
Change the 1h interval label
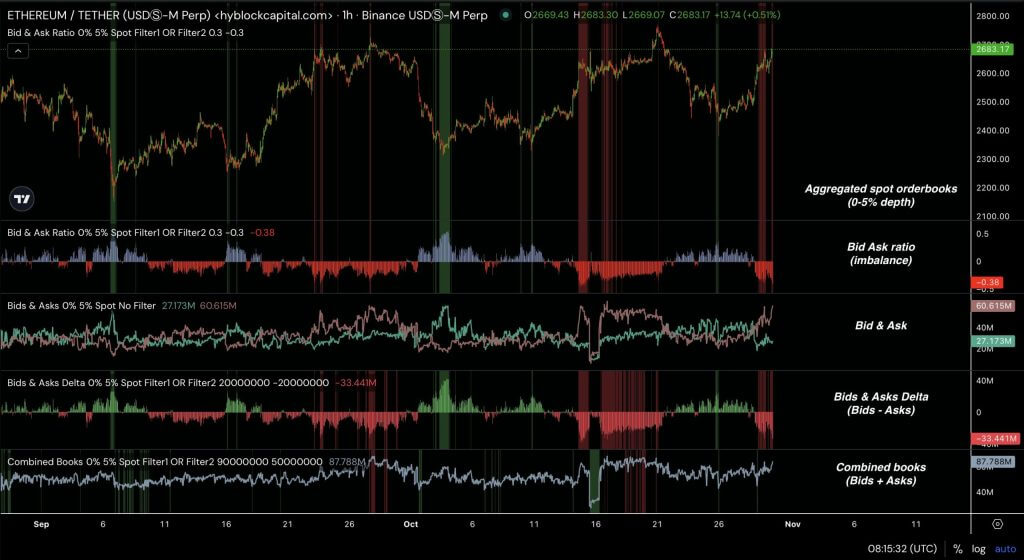click(x=347, y=15)
